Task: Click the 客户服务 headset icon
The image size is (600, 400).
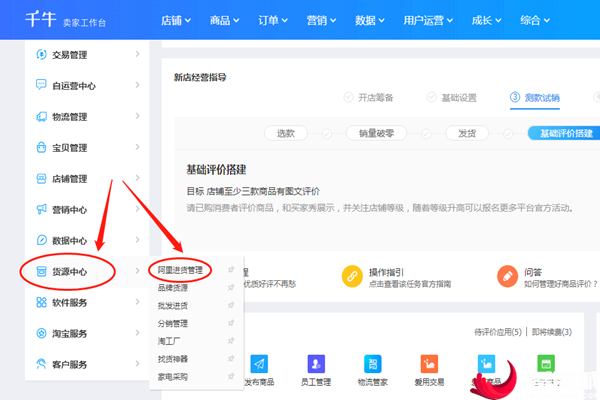Action: pyautogui.click(x=41, y=364)
